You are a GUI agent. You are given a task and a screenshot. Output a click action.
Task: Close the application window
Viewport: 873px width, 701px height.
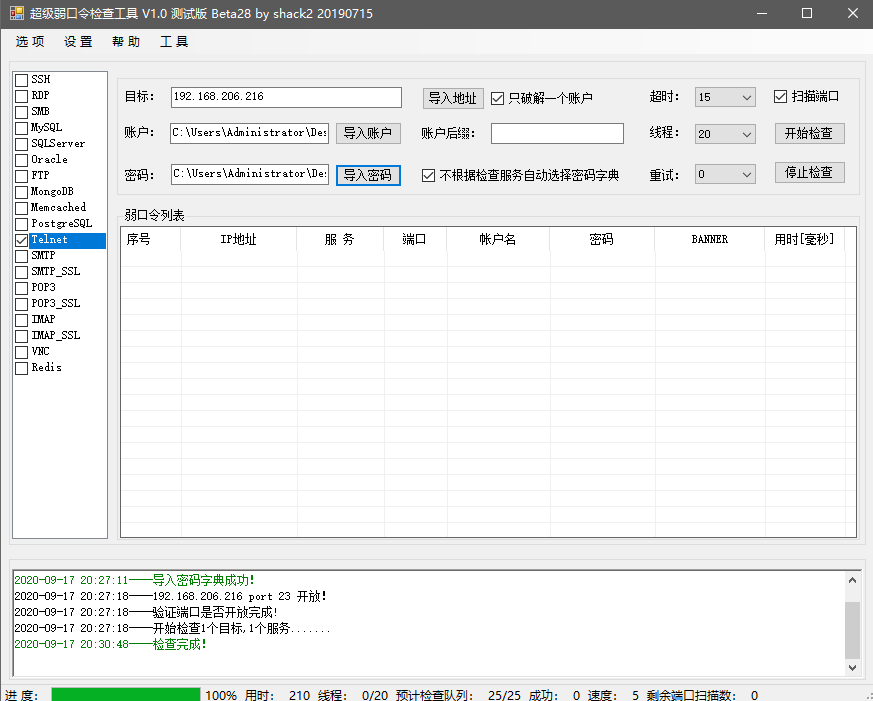(x=852, y=13)
